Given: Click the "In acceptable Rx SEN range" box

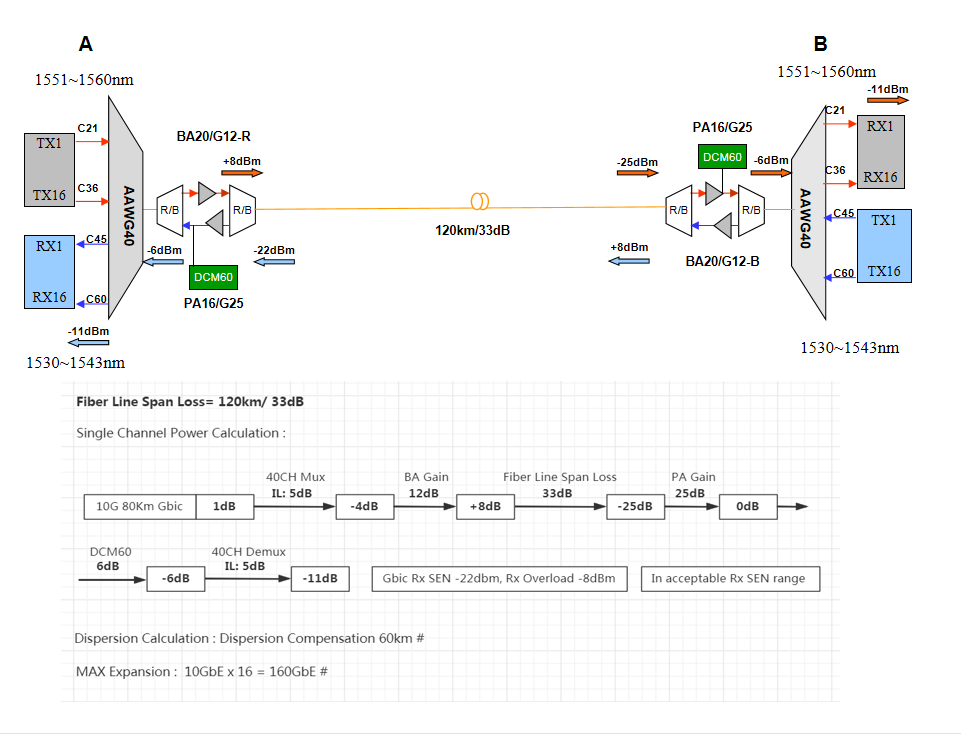Looking at the screenshot, I should (x=730, y=579).
